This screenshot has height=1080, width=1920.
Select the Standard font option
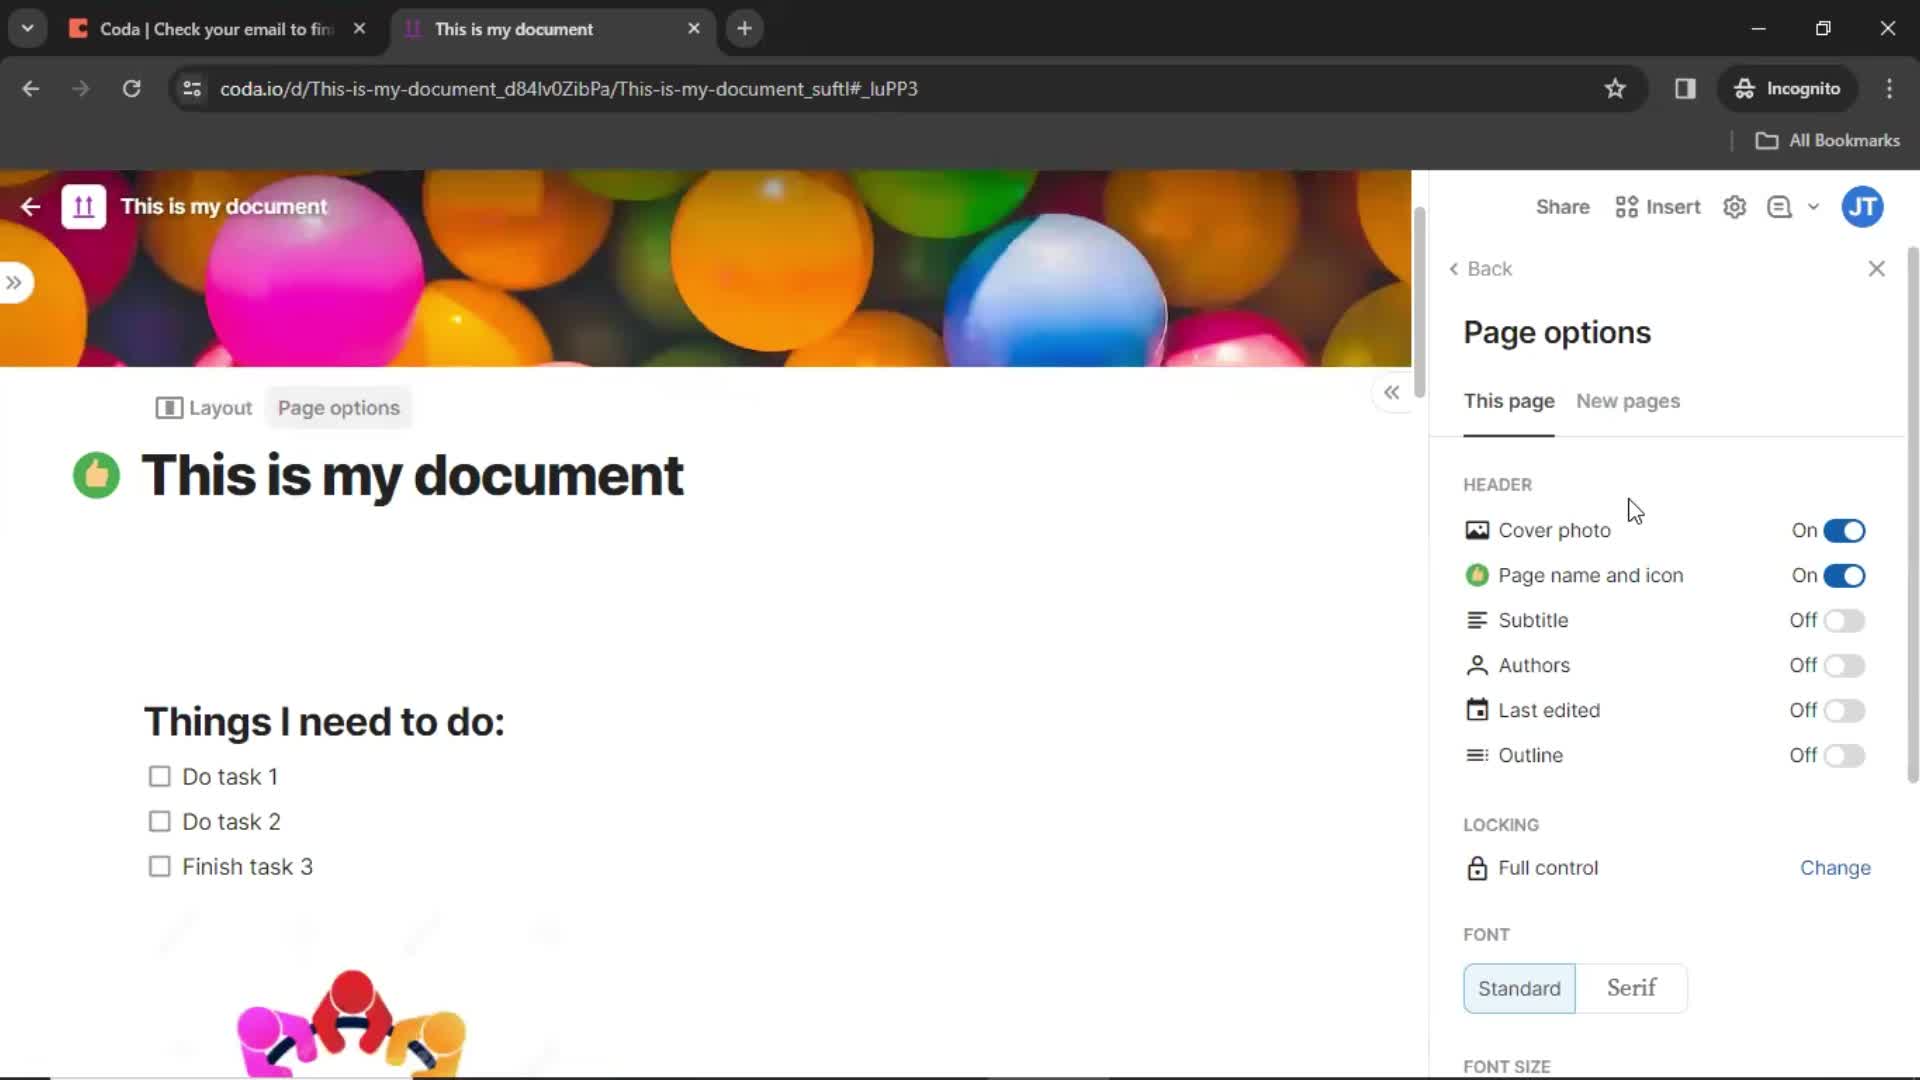1519,988
